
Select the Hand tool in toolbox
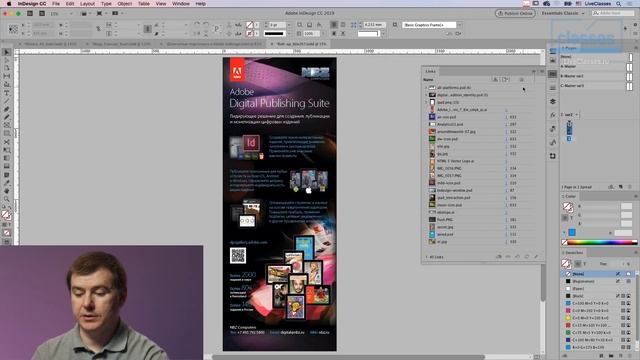pyautogui.click(x=7, y=191)
